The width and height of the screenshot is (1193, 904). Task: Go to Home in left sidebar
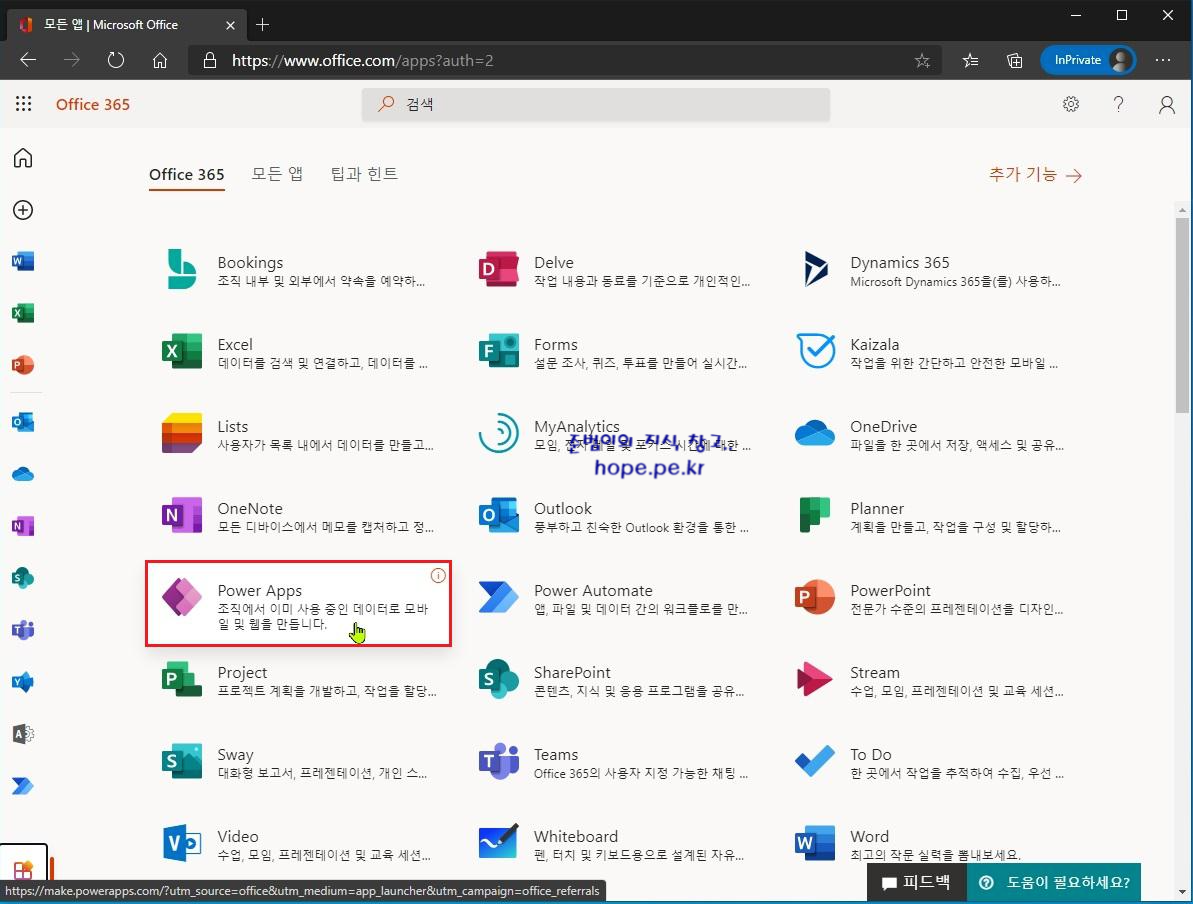(x=23, y=158)
